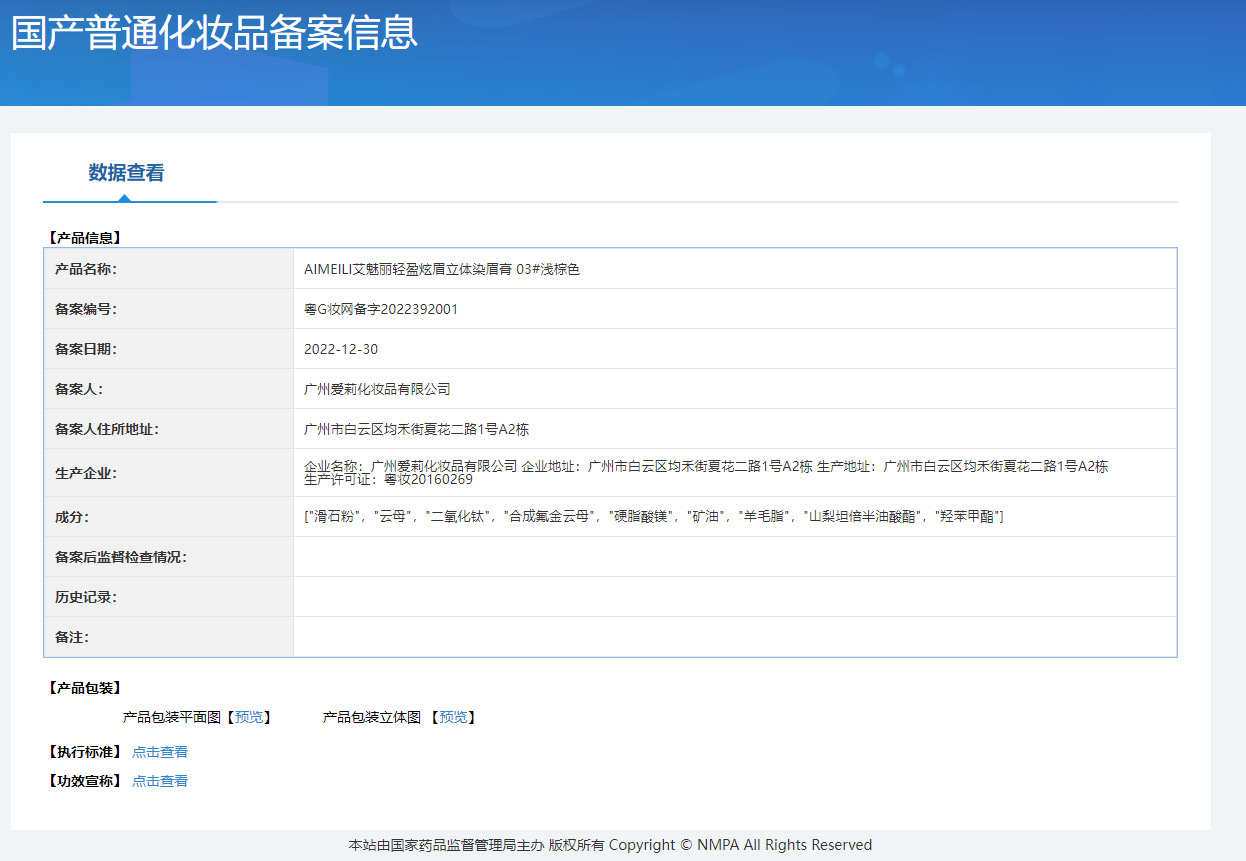Click the triangle marker under 数据查看 tab

point(124,198)
